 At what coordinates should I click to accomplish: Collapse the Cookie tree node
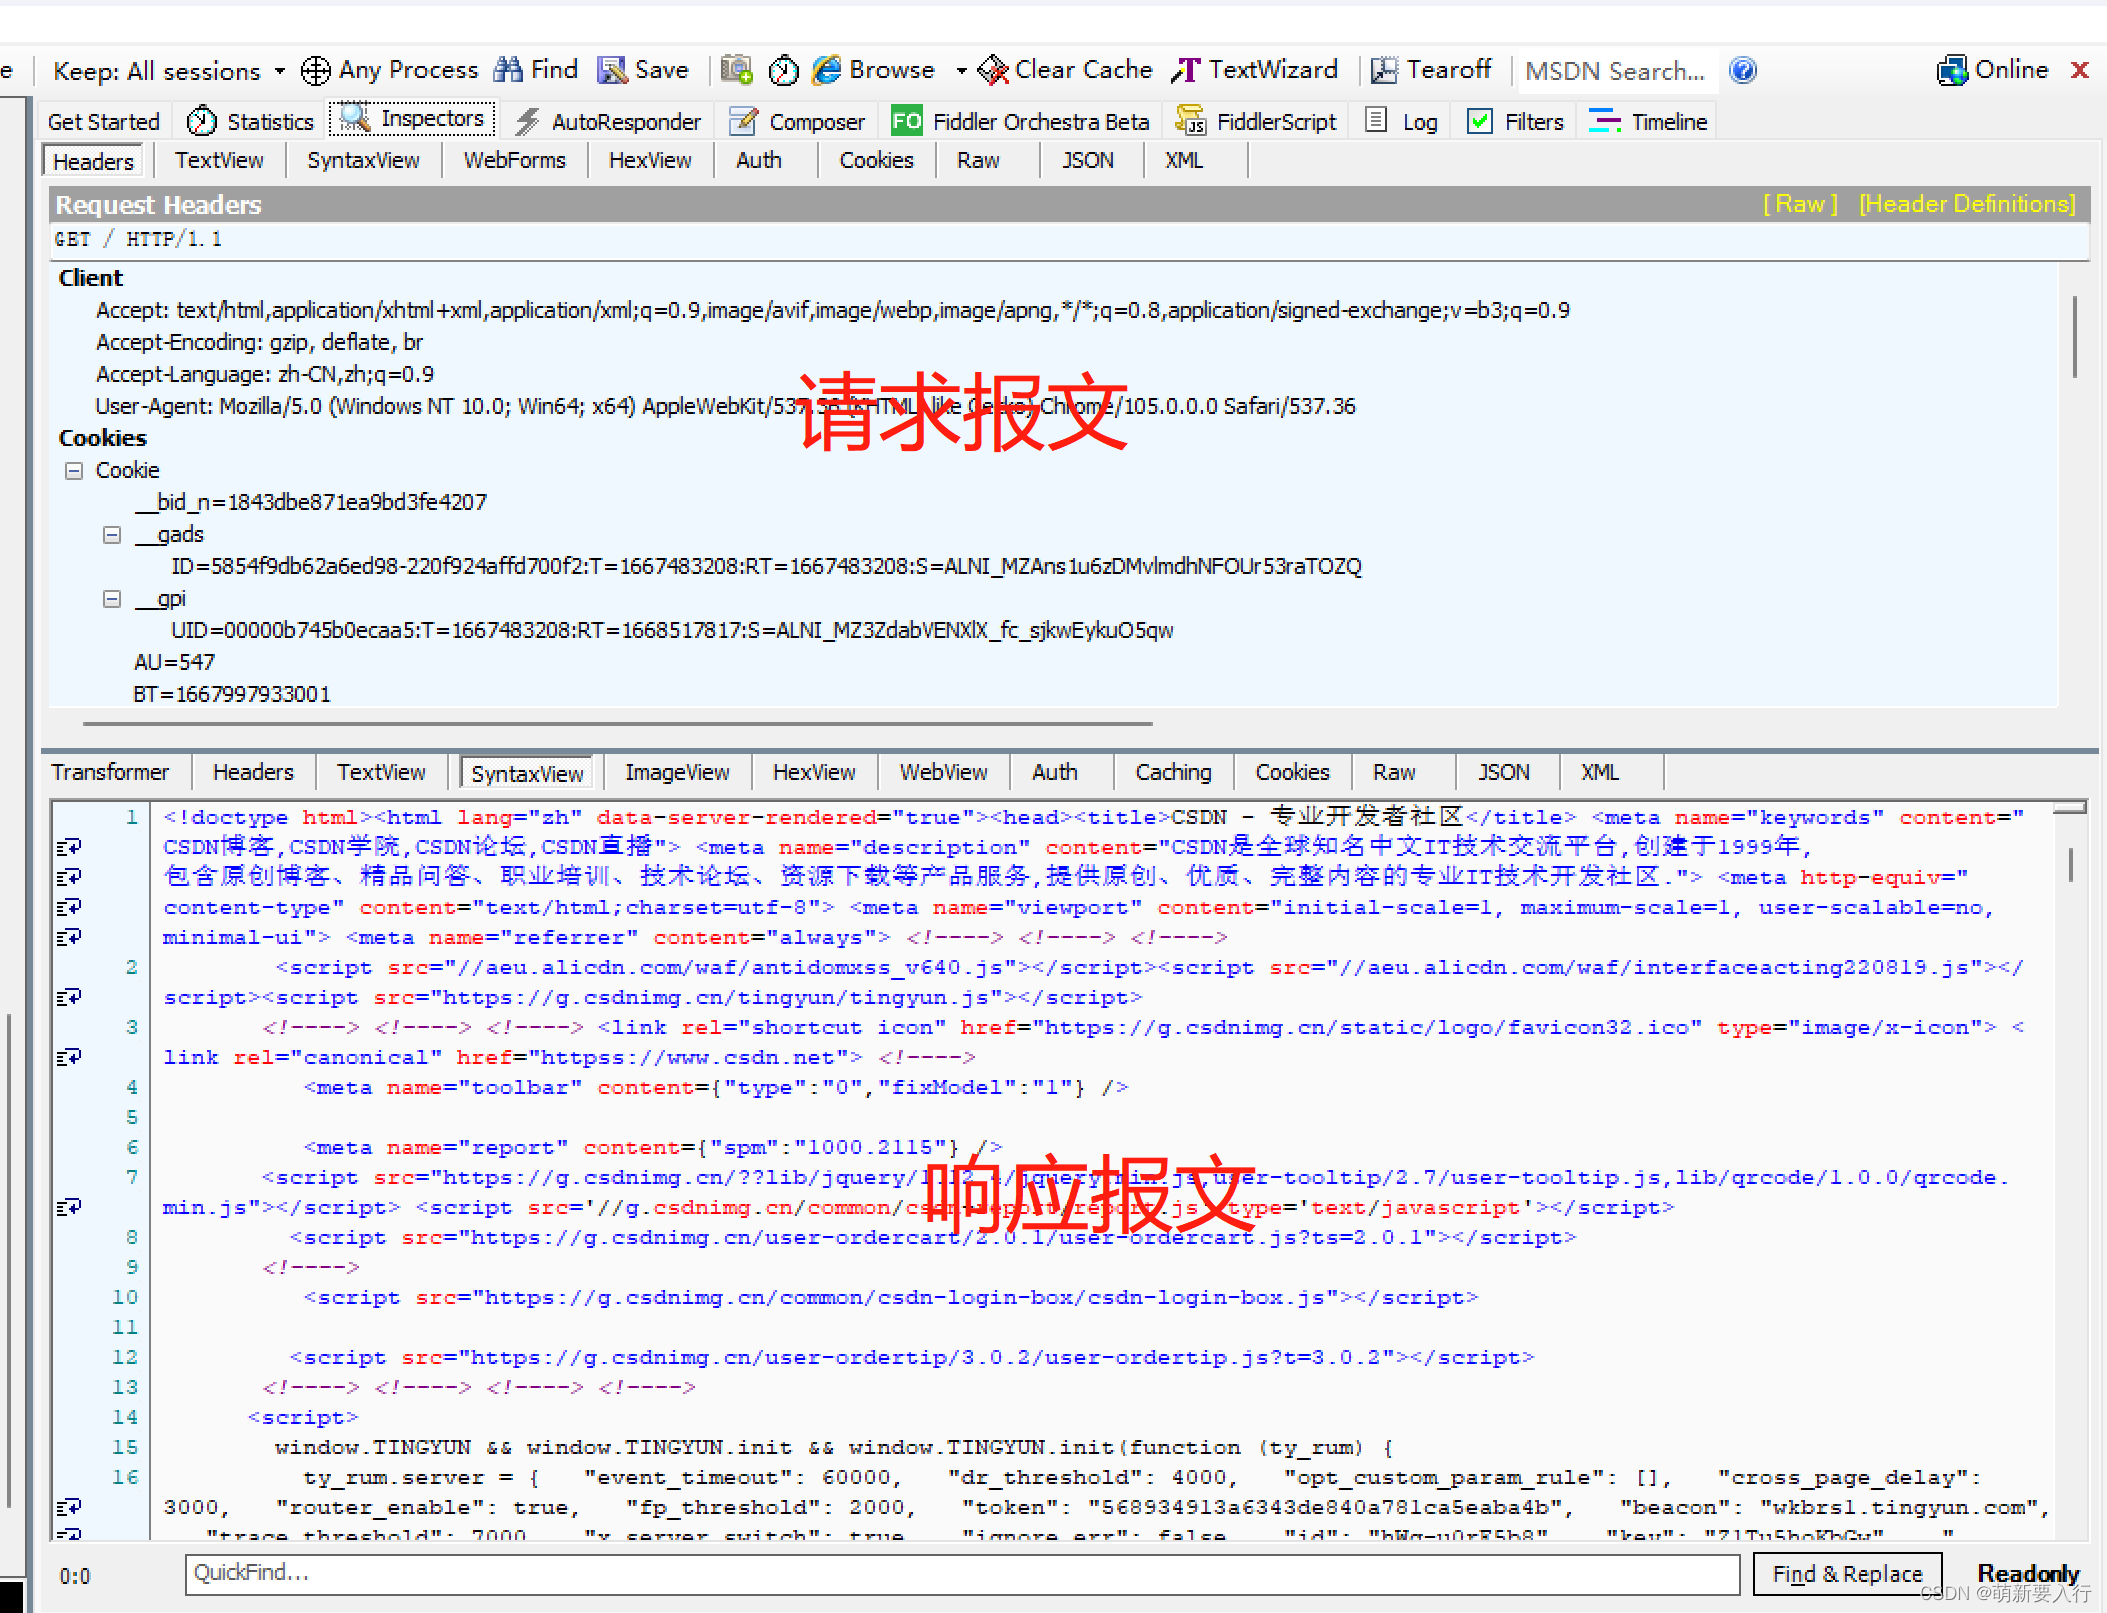tap(74, 471)
